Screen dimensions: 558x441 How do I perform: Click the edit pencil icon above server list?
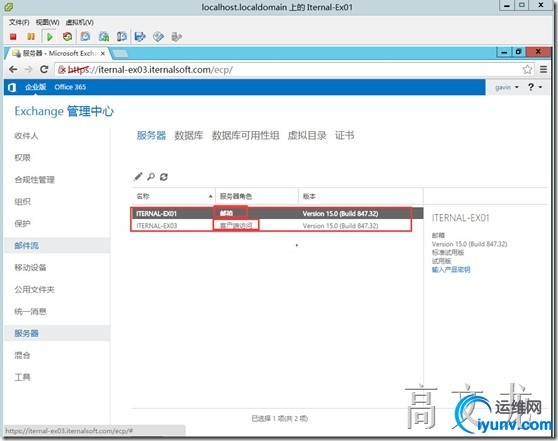(x=138, y=177)
